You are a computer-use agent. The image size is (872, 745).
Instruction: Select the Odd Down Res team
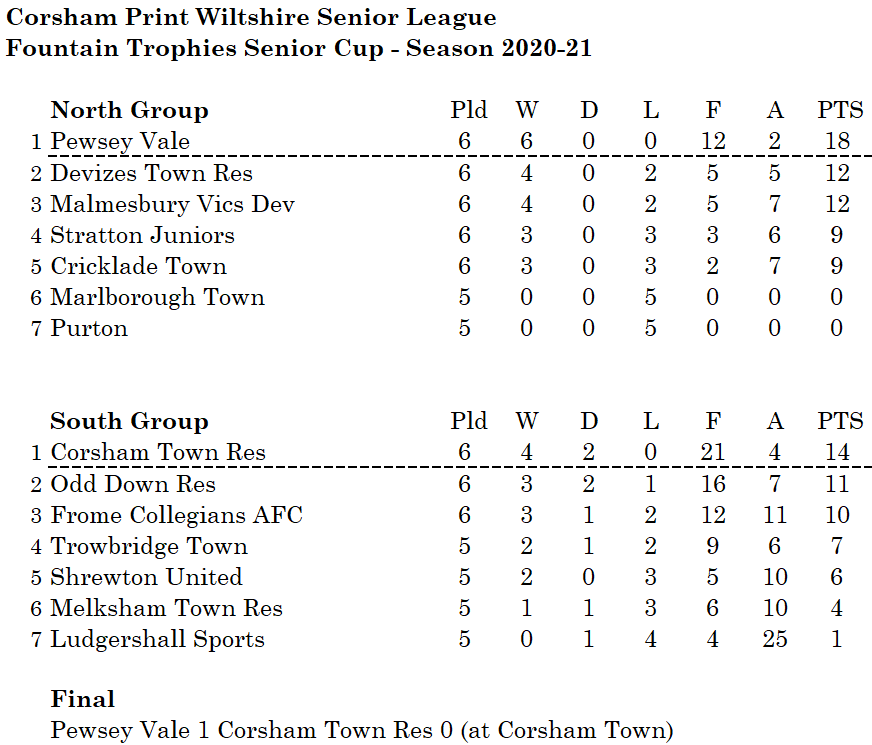pyautogui.click(x=133, y=484)
